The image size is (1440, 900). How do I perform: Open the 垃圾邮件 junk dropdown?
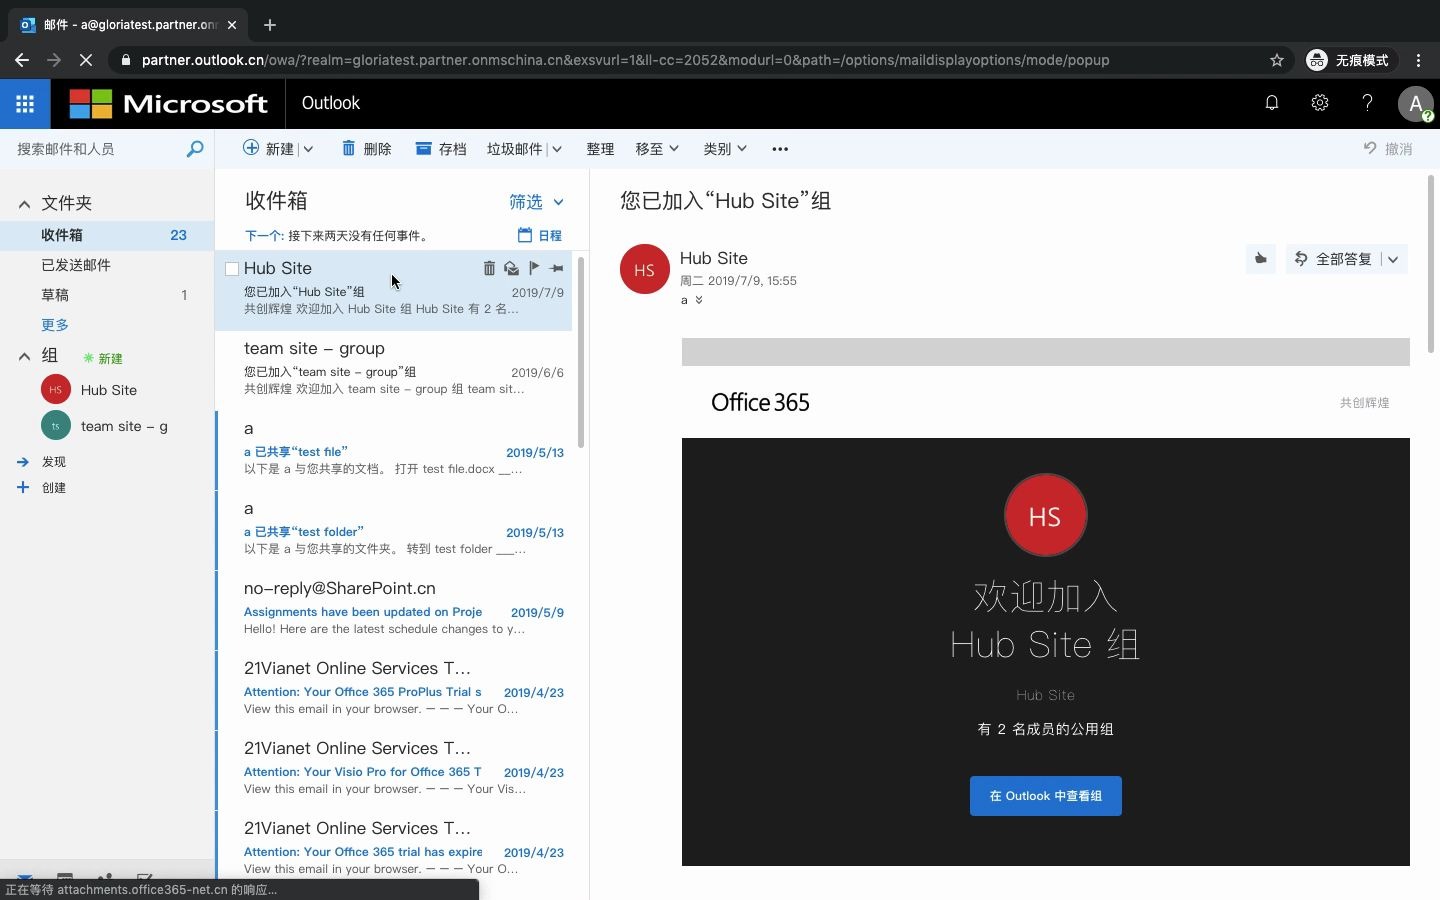coord(557,149)
